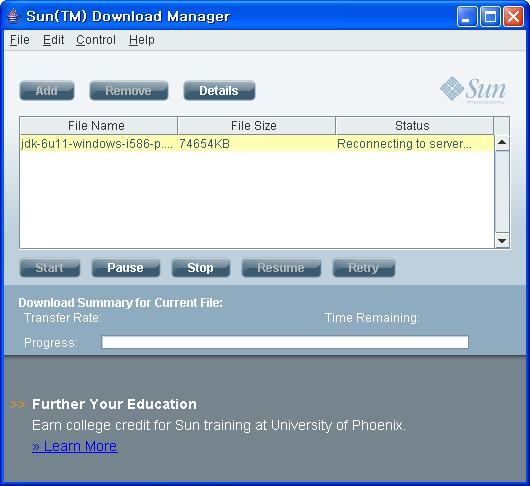Select the jdk-6u11-windows-i586-p file row
Image resolution: width=530 pixels, height=486 pixels.
click(257, 144)
